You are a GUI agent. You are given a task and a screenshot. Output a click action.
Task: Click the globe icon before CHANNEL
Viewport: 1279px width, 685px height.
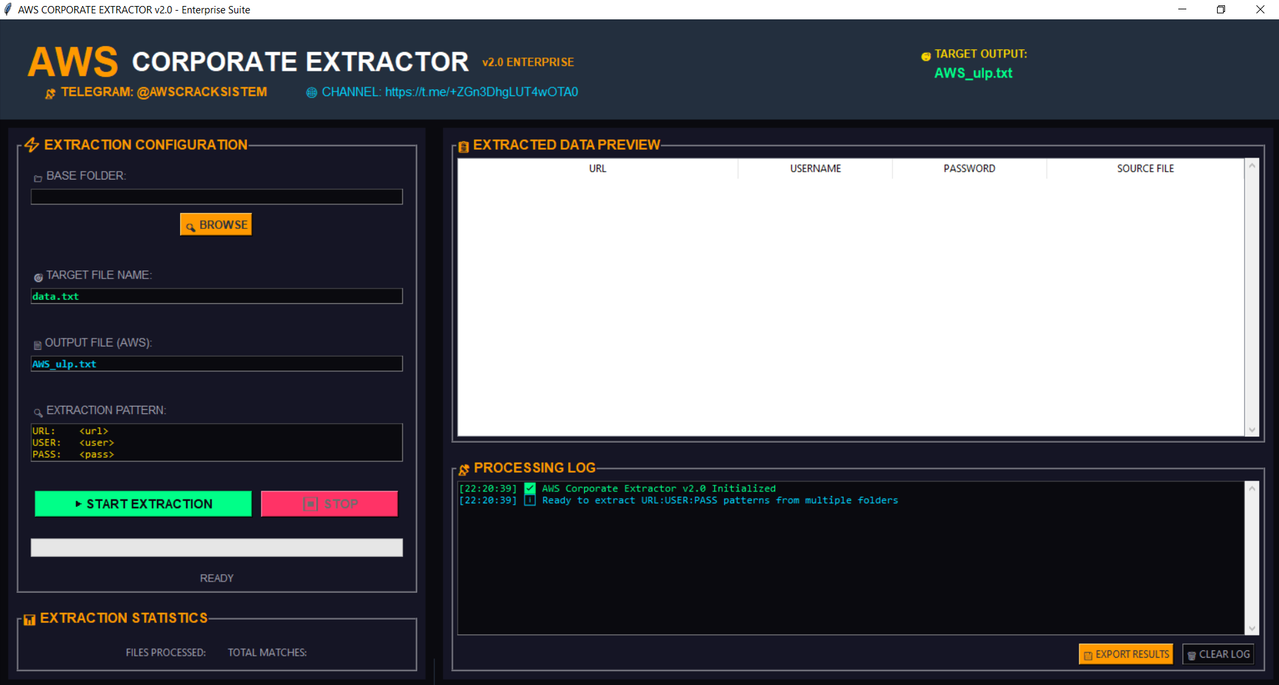(311, 93)
